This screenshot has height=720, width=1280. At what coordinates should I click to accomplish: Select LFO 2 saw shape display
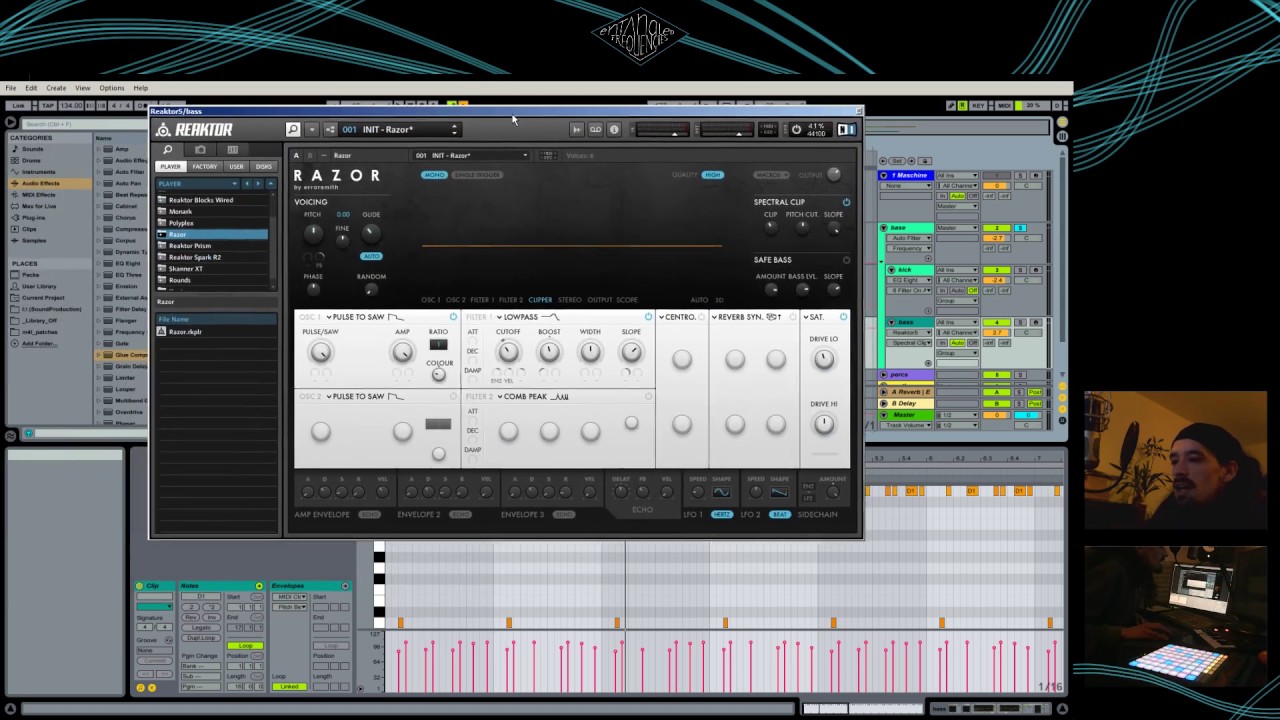pyautogui.click(x=779, y=492)
